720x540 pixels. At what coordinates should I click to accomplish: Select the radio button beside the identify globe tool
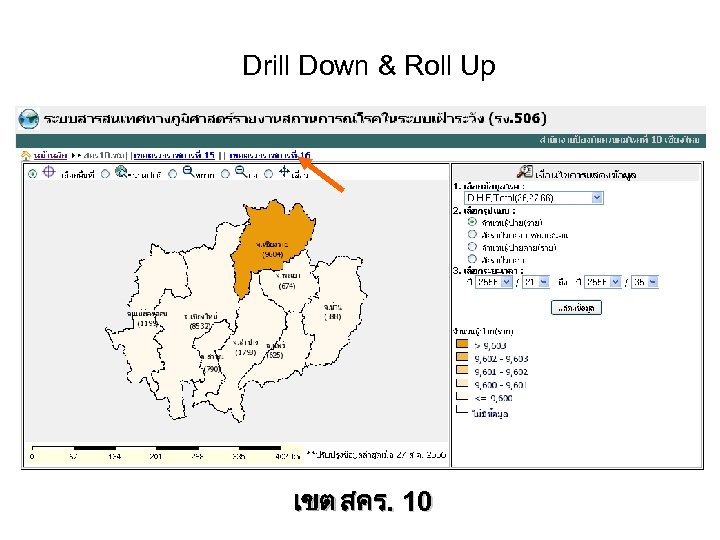[105, 174]
